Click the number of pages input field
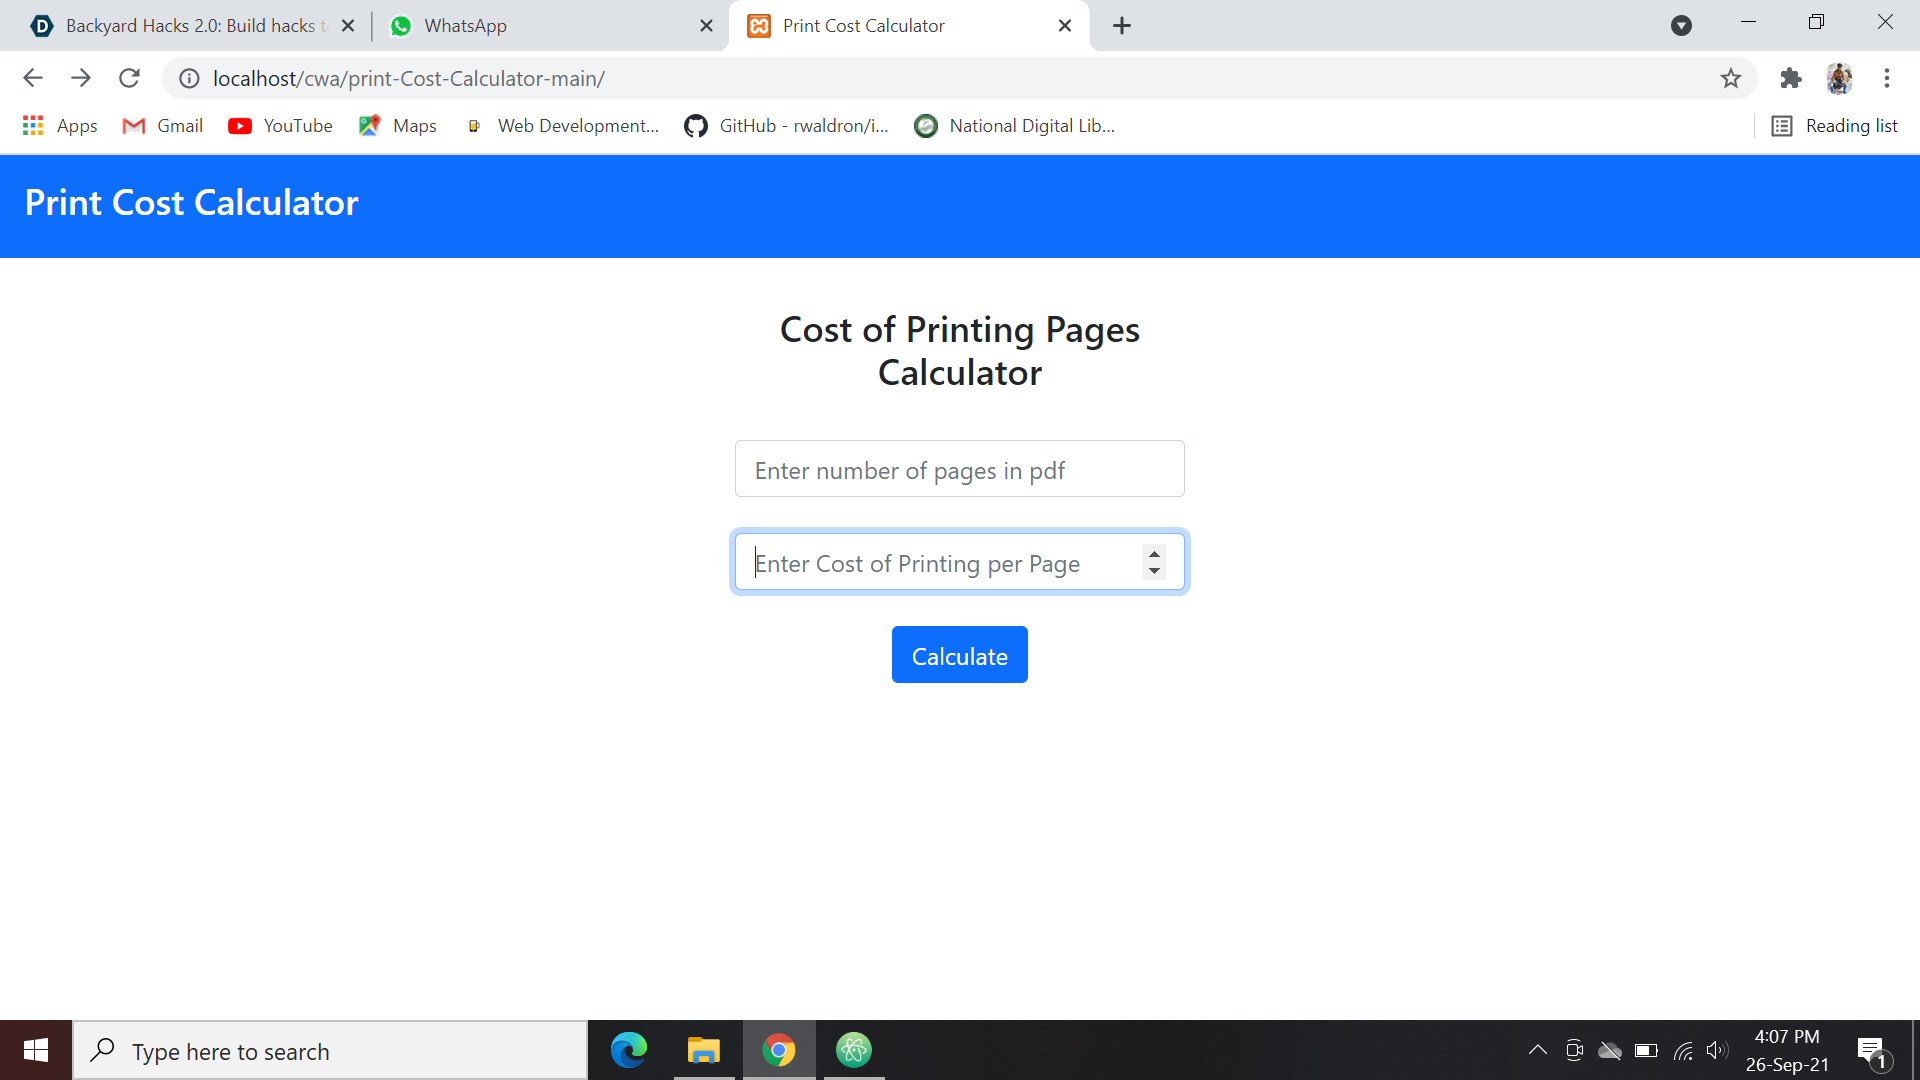 pyautogui.click(x=959, y=469)
